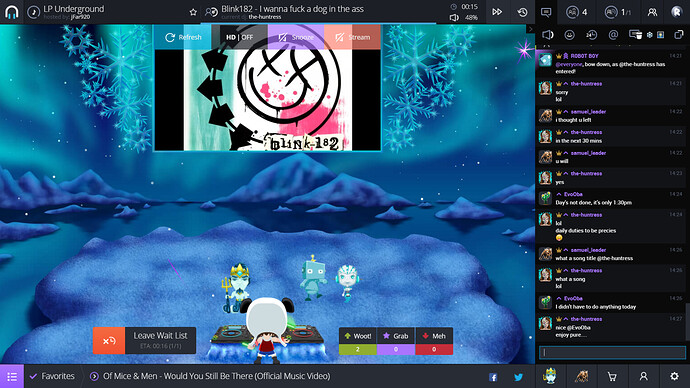Screen dimensions: 690x388
Task: Click Leave Wait List button
Action: click(x=144, y=340)
